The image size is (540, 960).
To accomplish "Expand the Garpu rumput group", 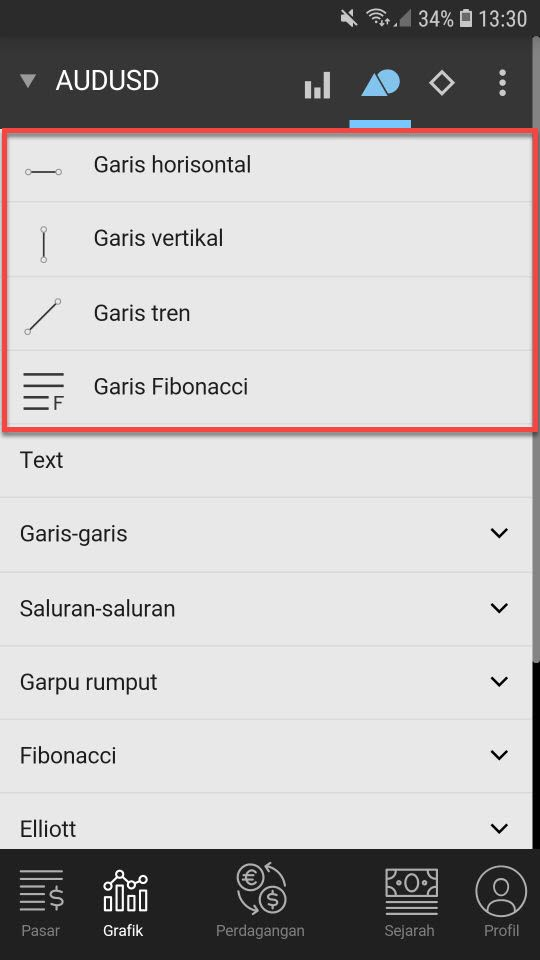I will pyautogui.click(x=266, y=682).
